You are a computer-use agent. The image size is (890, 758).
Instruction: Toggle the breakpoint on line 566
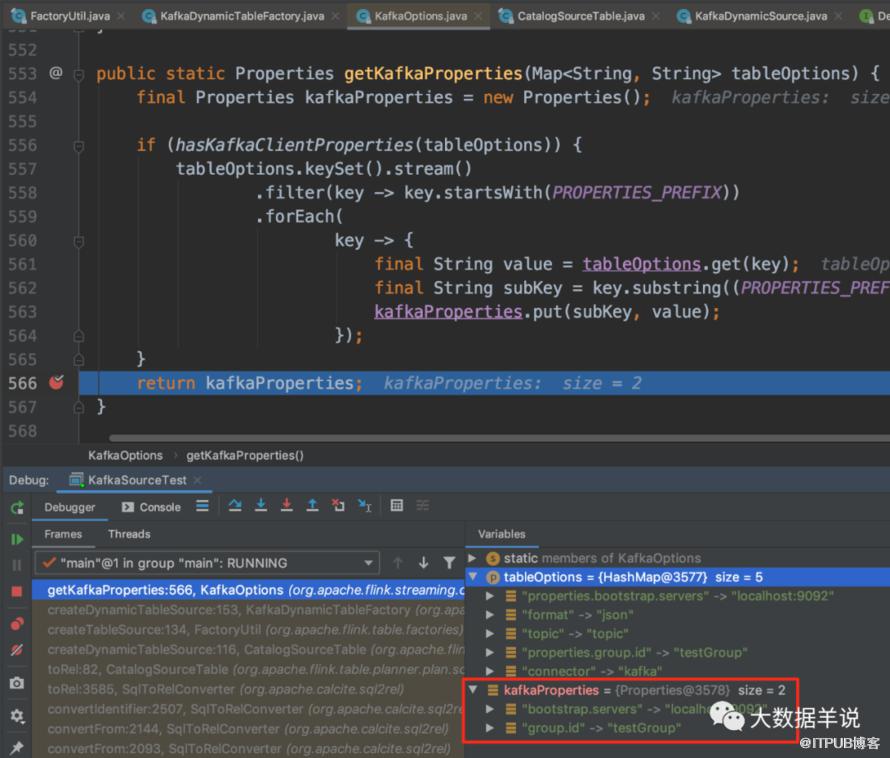pyautogui.click(x=56, y=383)
